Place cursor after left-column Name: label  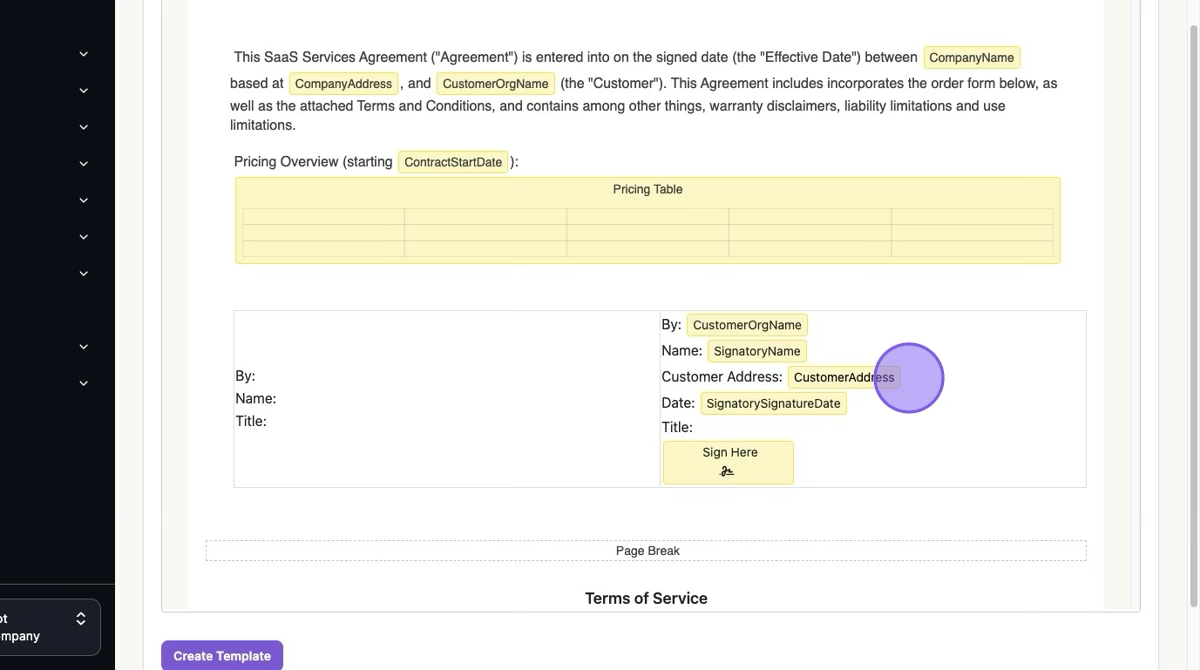[x=279, y=399]
